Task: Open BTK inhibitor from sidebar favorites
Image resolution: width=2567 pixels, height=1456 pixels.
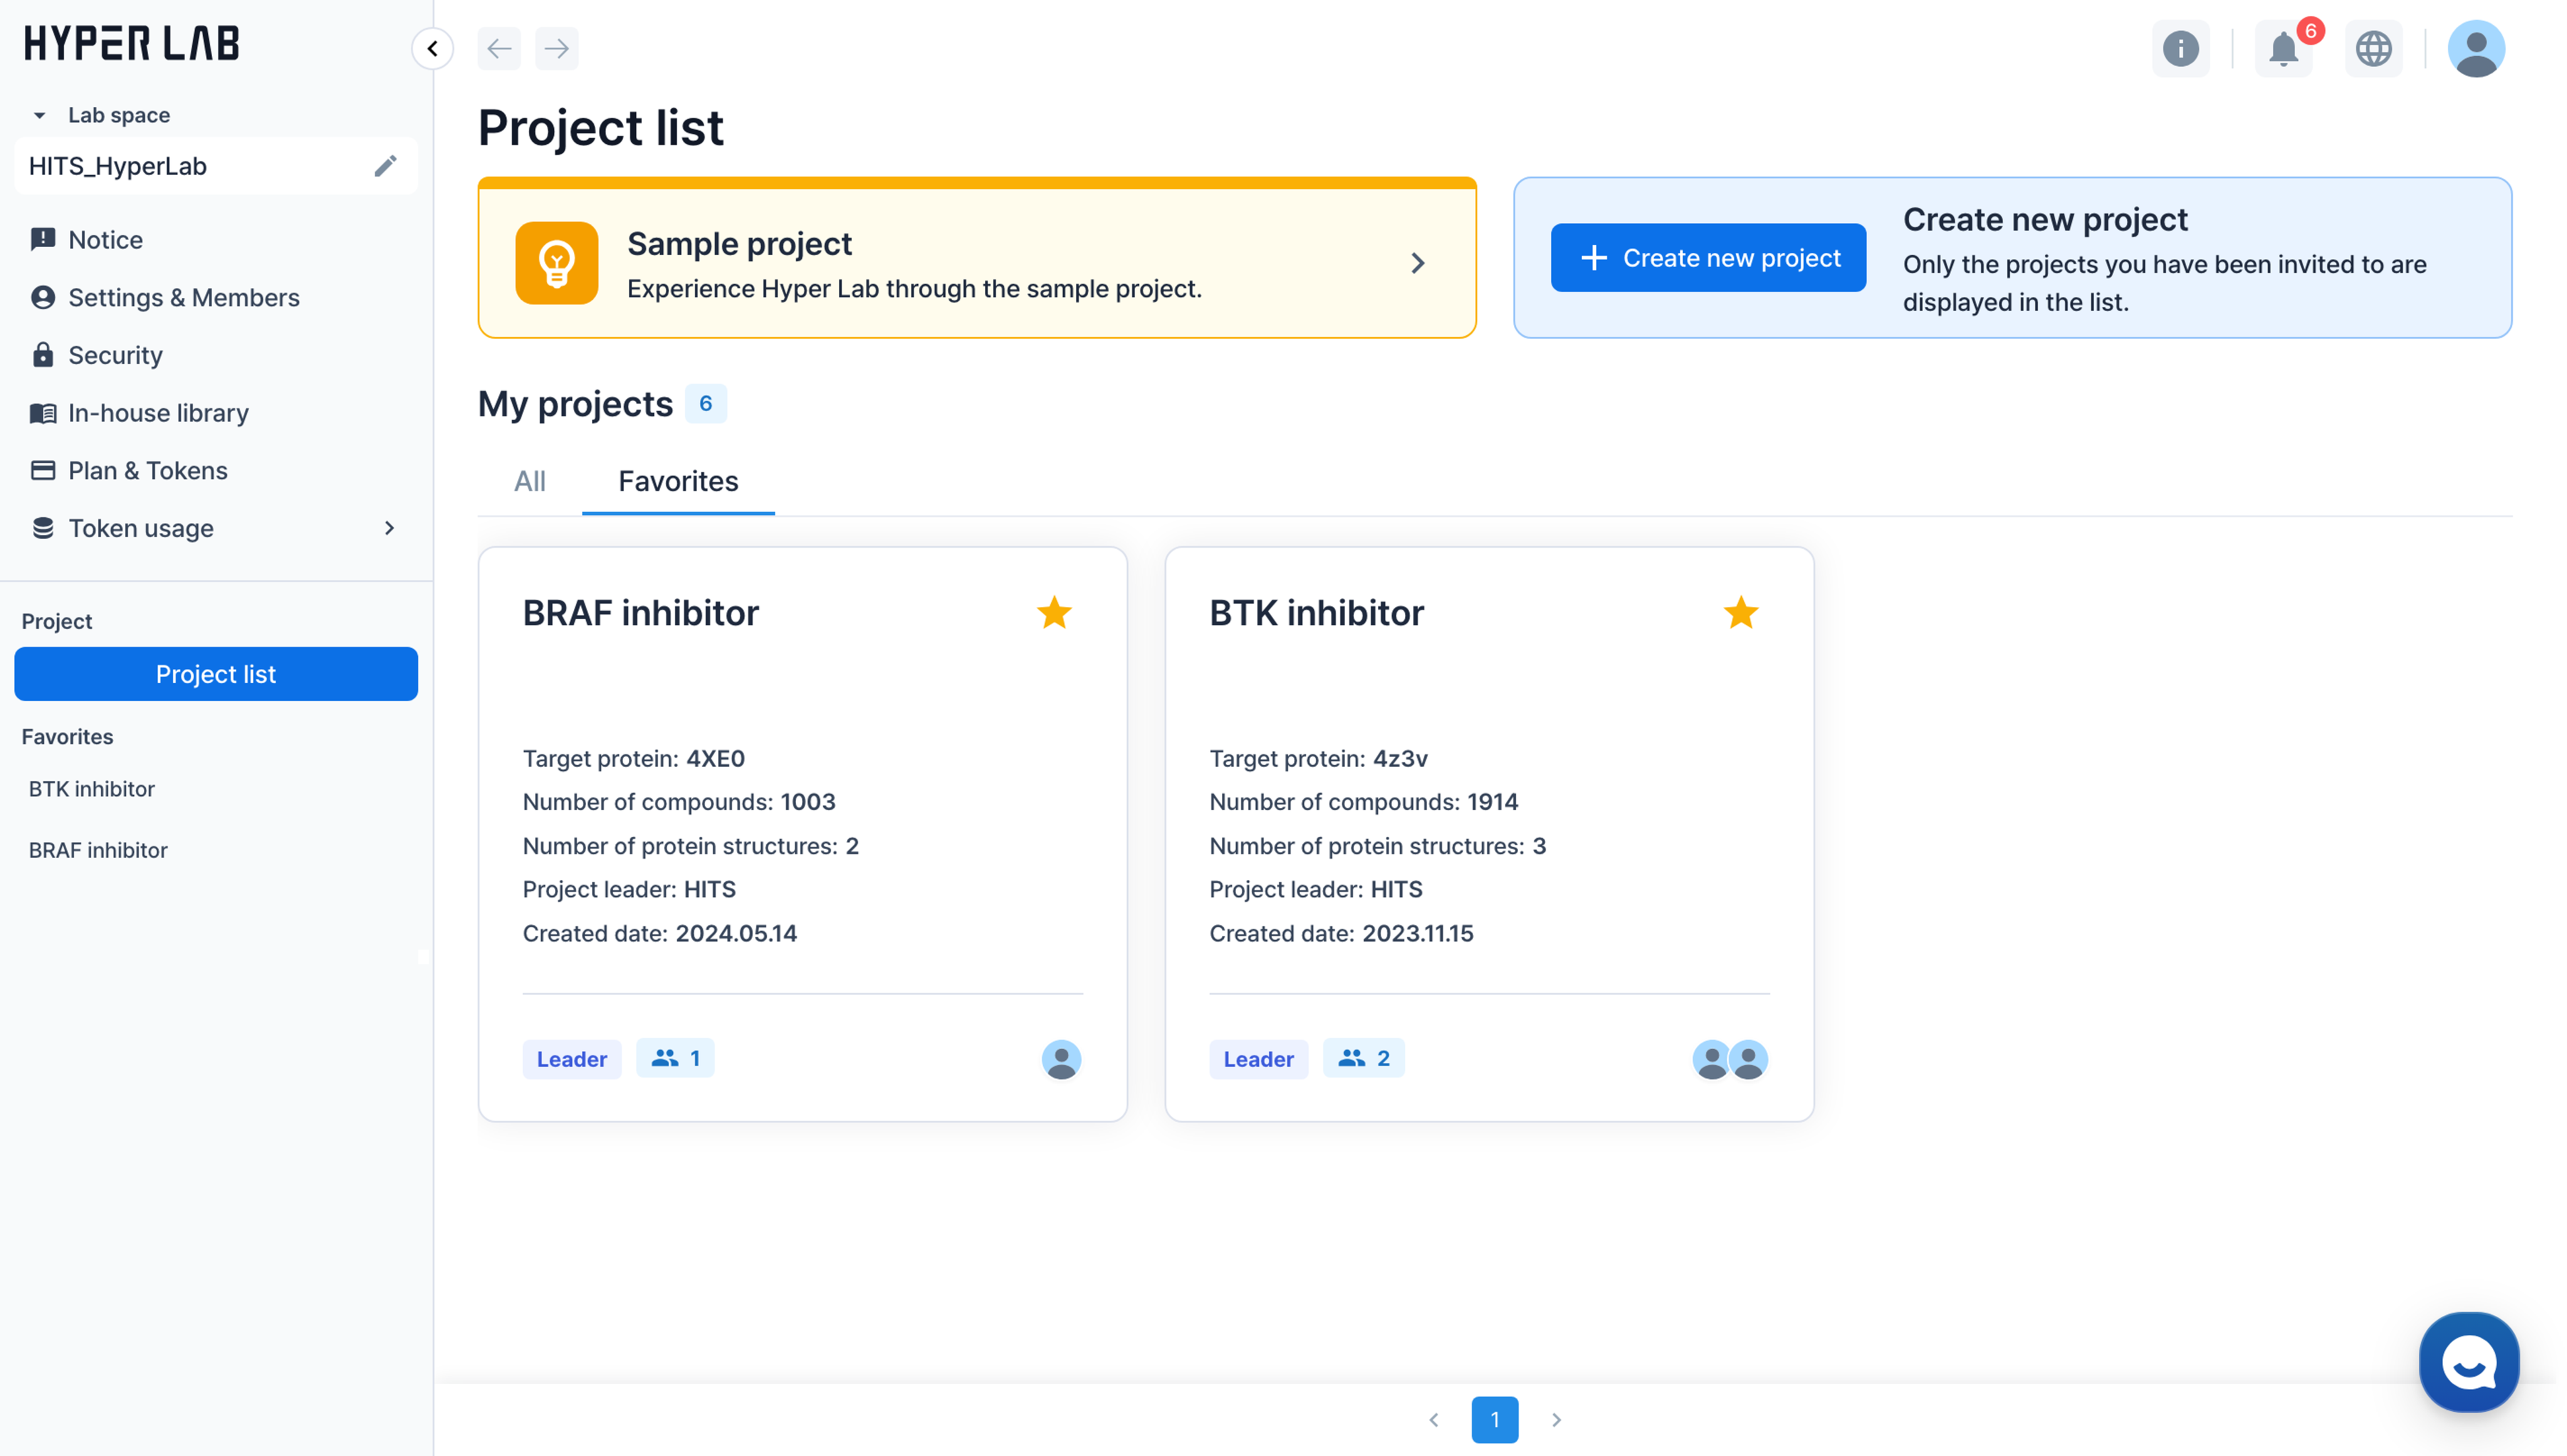Action: tap(92, 789)
